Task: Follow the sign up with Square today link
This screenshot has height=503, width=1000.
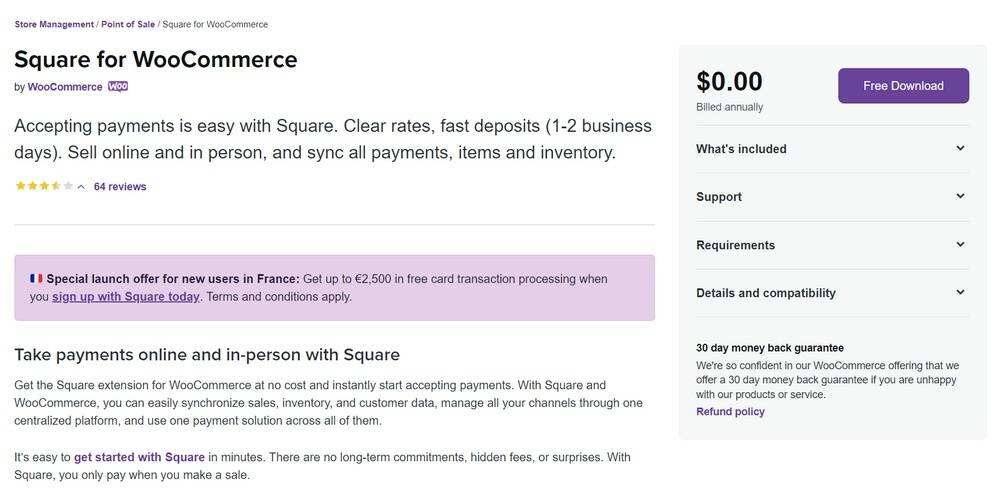Action: tap(126, 297)
